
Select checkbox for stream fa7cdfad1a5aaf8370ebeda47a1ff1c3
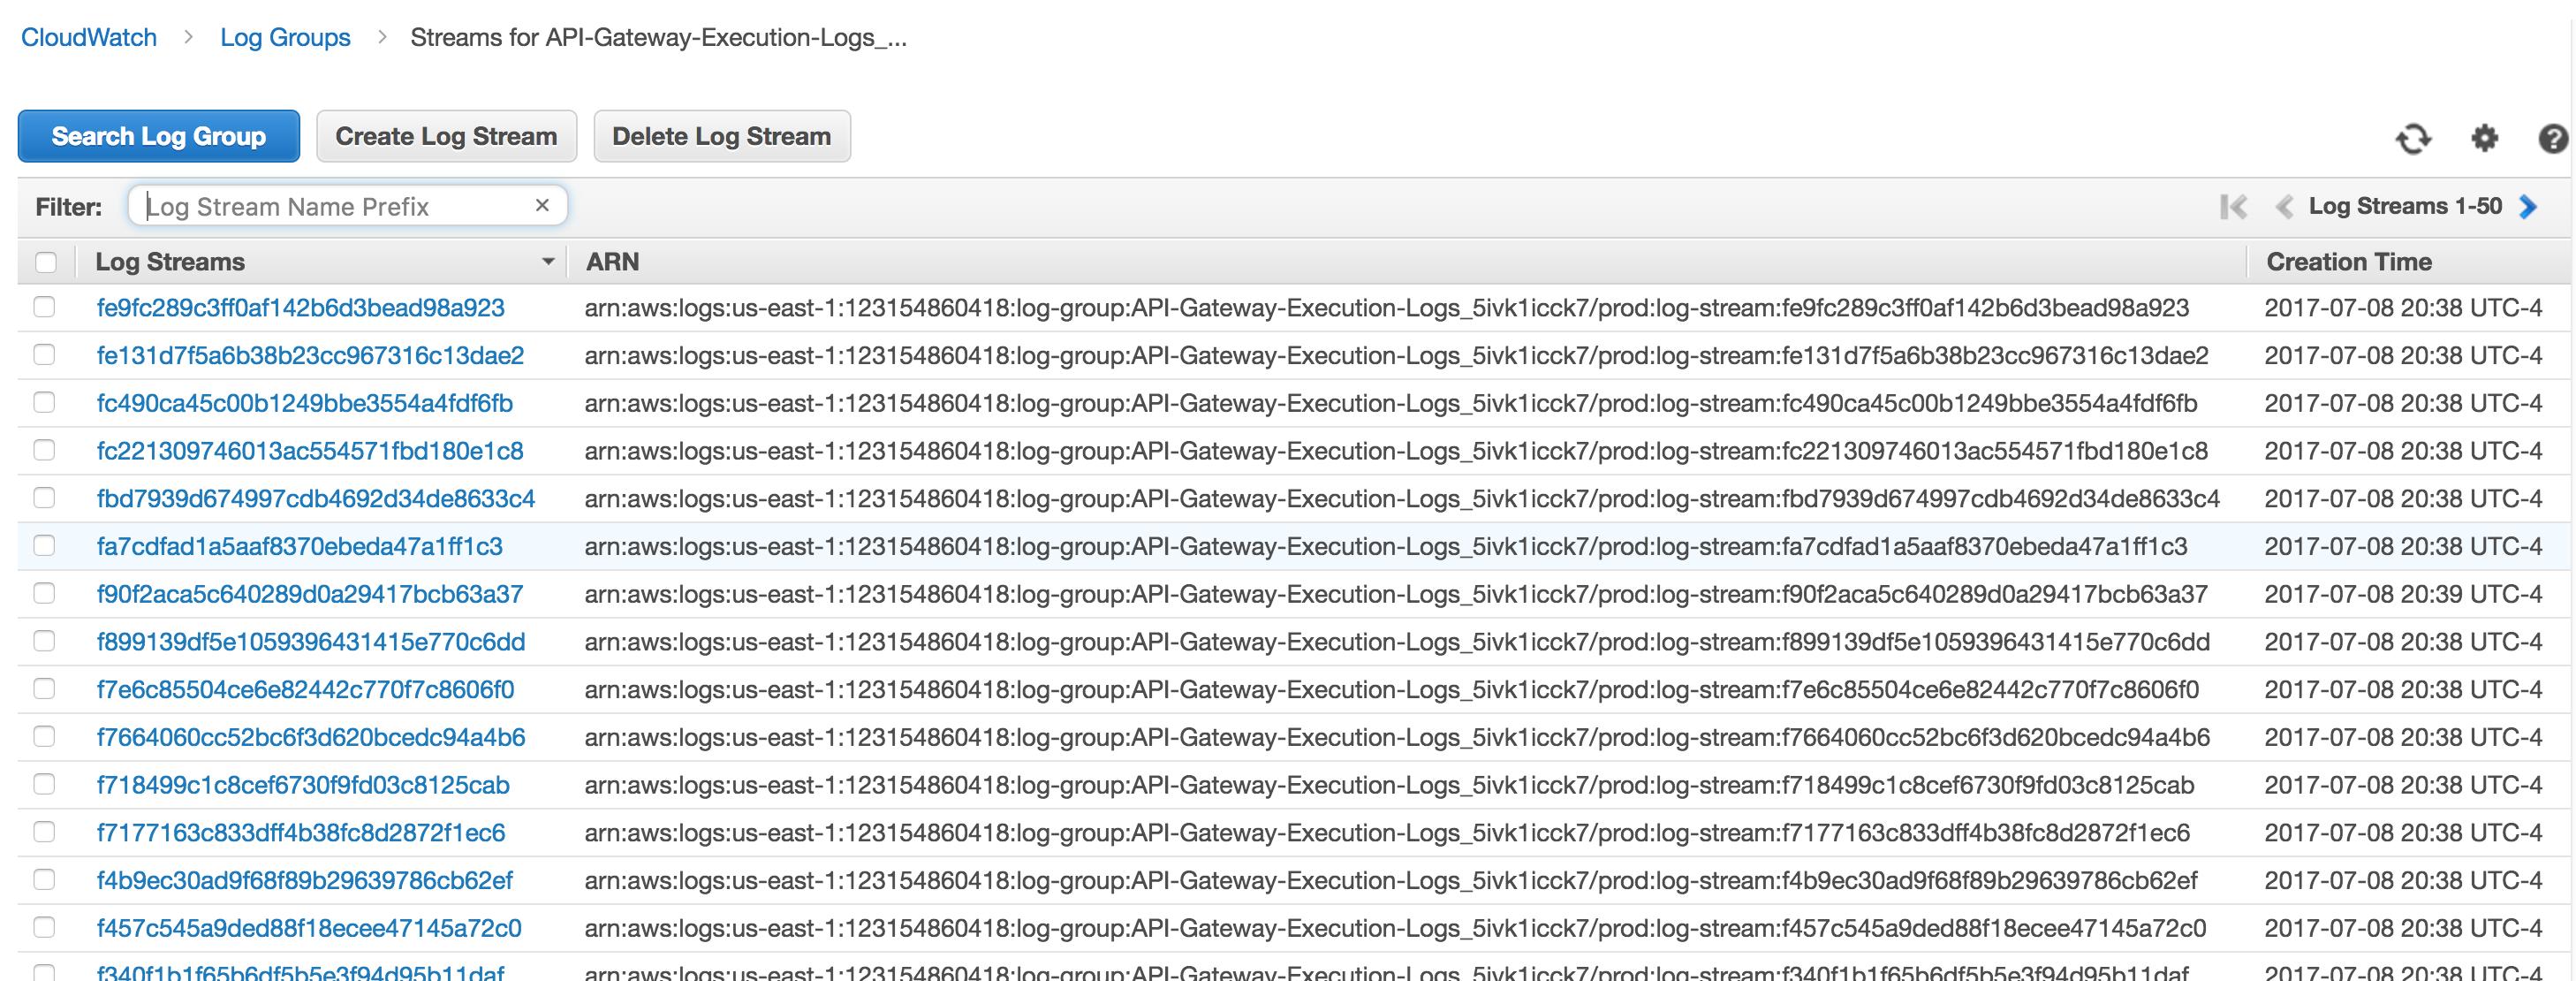pyautogui.click(x=44, y=546)
